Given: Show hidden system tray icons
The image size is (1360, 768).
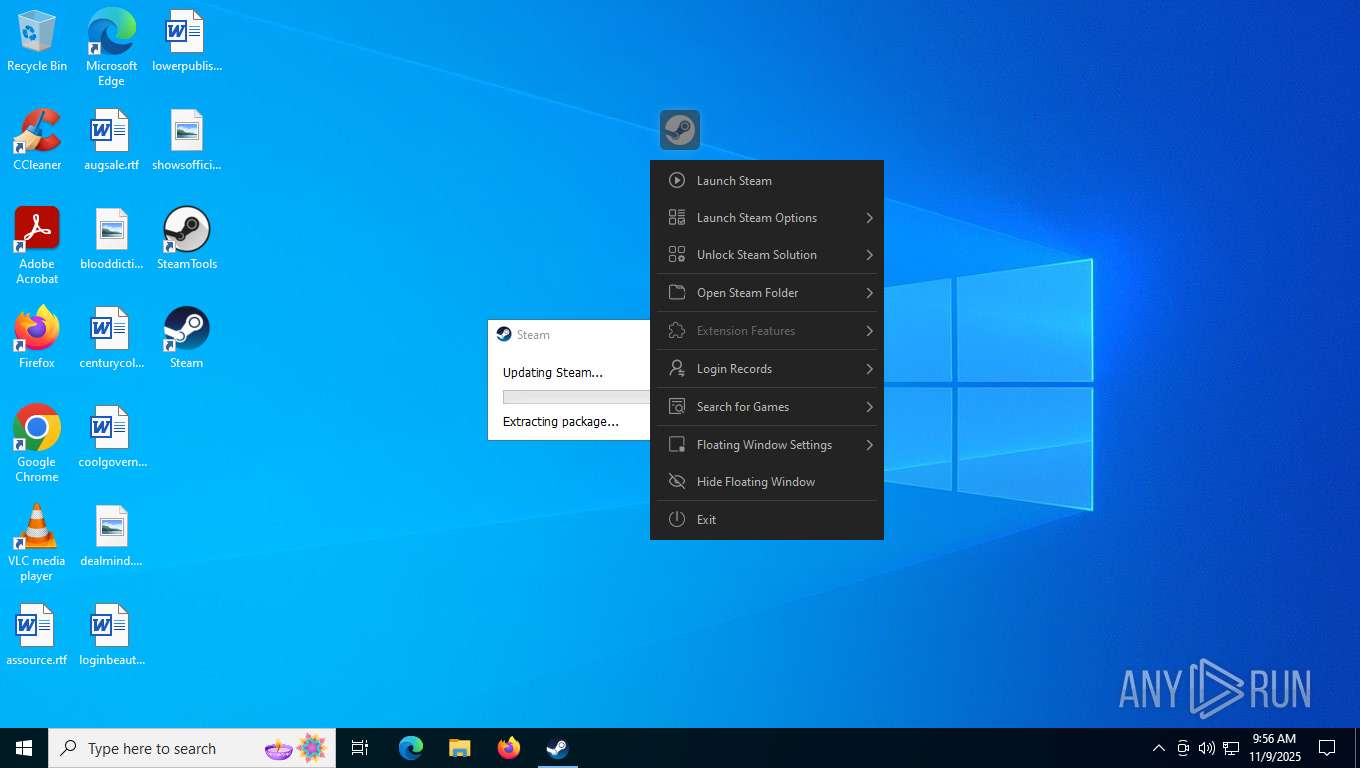Looking at the screenshot, I should [1159, 748].
